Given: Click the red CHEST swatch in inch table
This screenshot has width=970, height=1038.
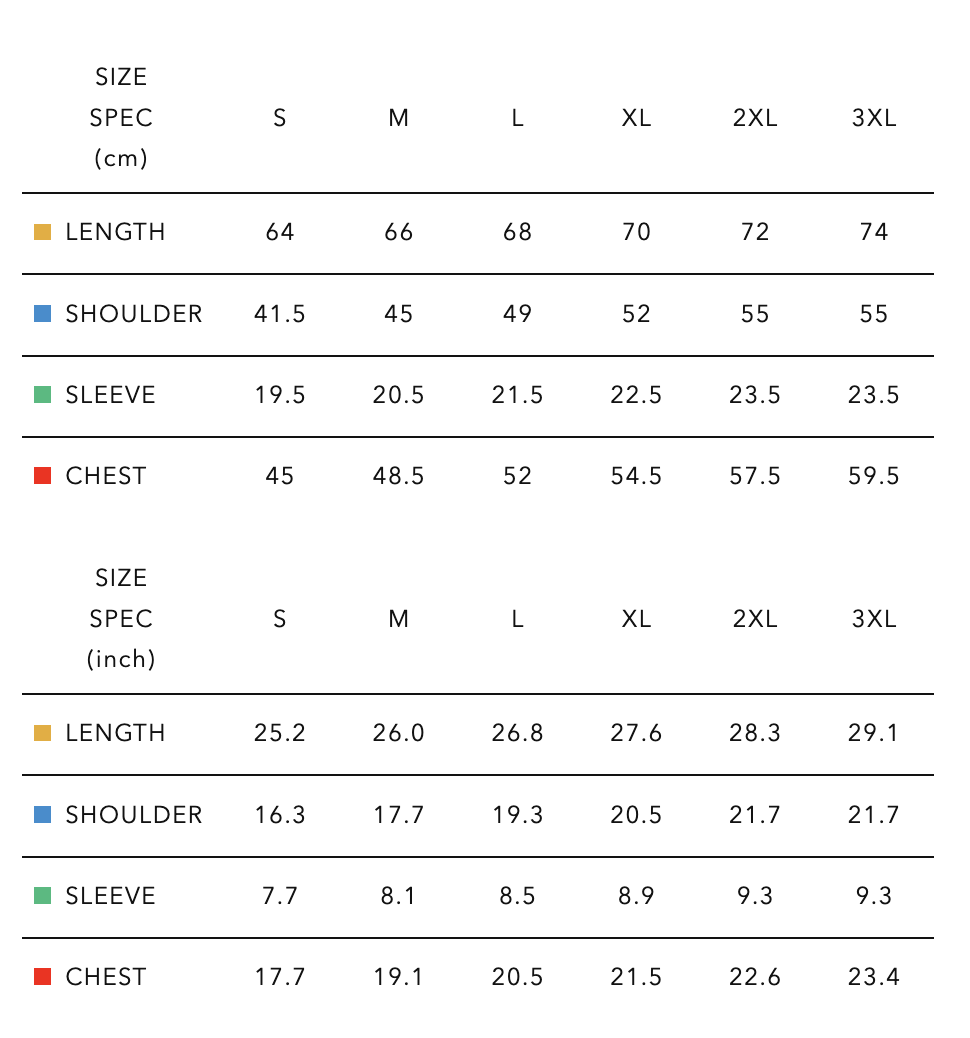Looking at the screenshot, I should pyautogui.click(x=42, y=977).
